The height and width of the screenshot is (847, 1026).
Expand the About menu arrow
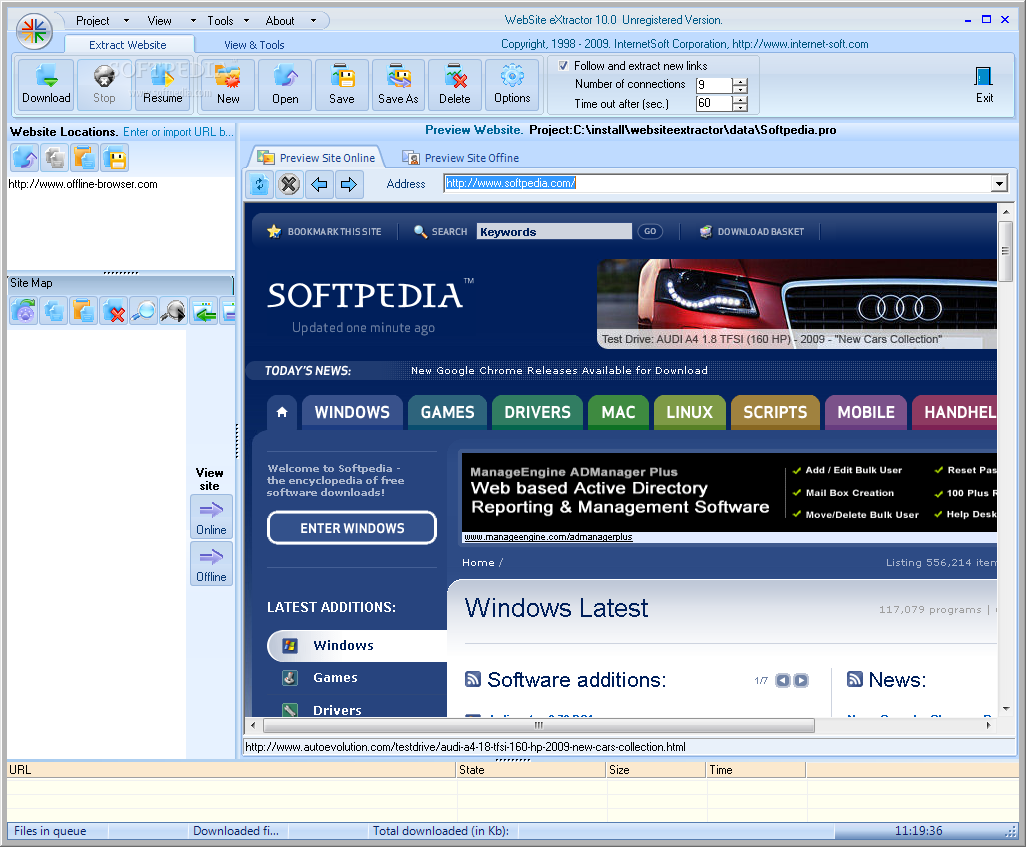click(313, 21)
